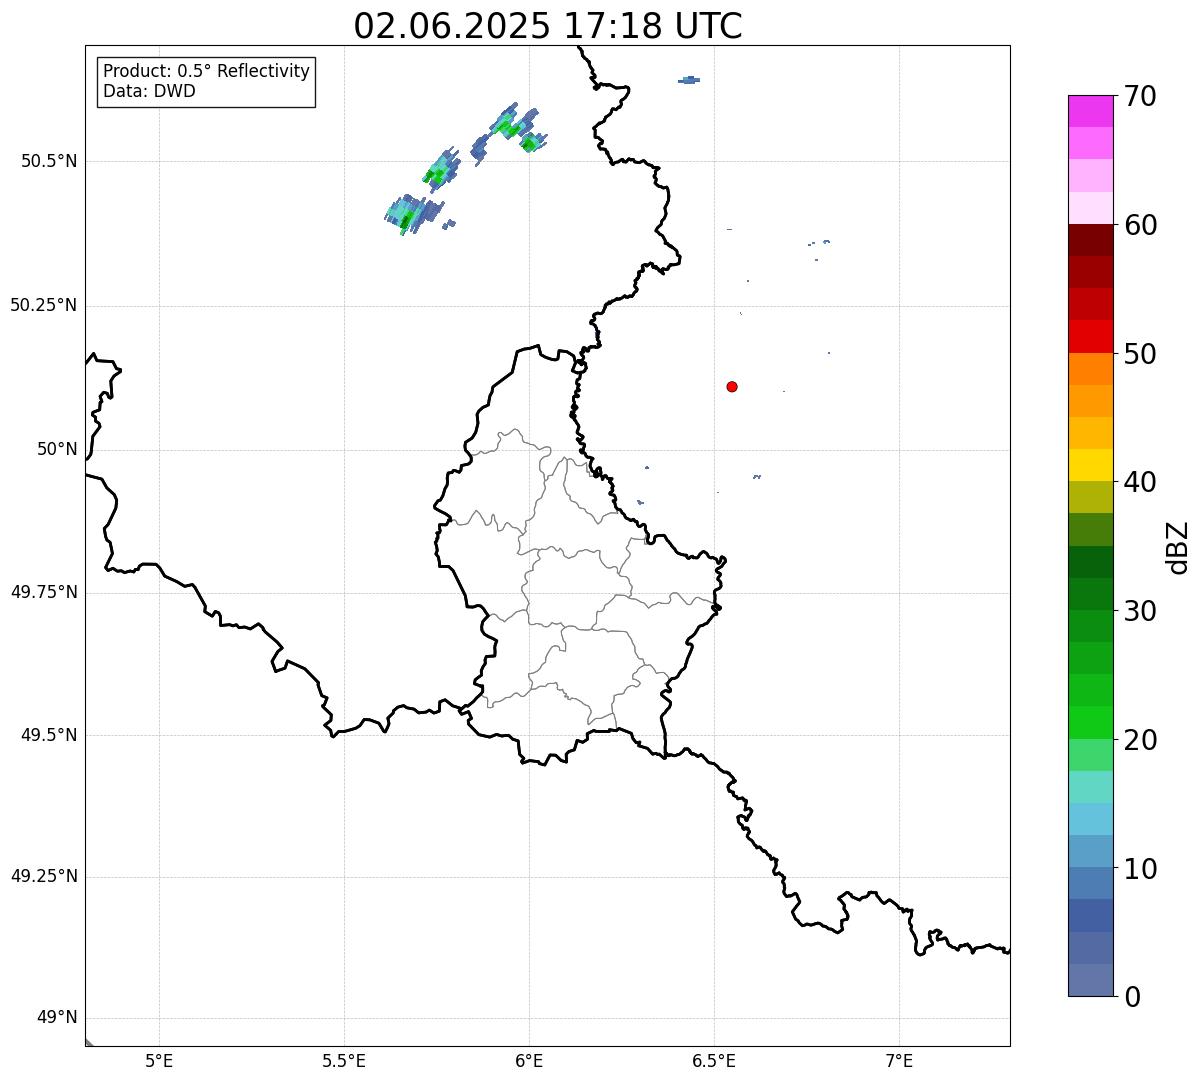1202x1081 pixels.
Task: Click the latitude label 49.75°N
Action: [x=43, y=592]
